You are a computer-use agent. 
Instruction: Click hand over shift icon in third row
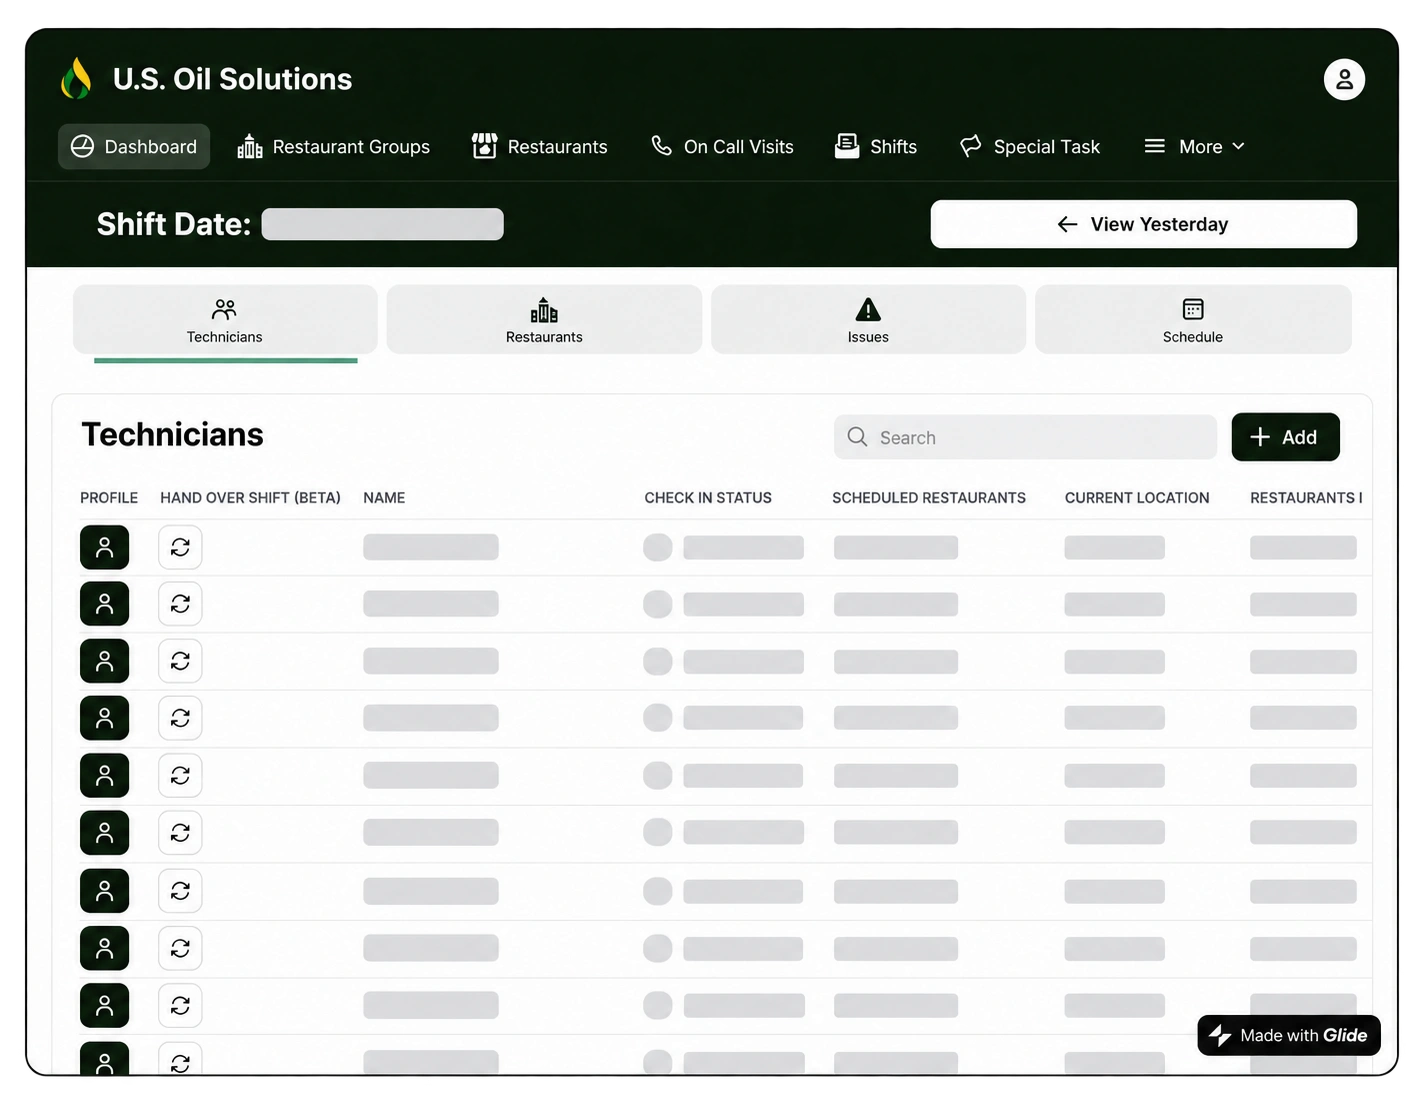180,661
